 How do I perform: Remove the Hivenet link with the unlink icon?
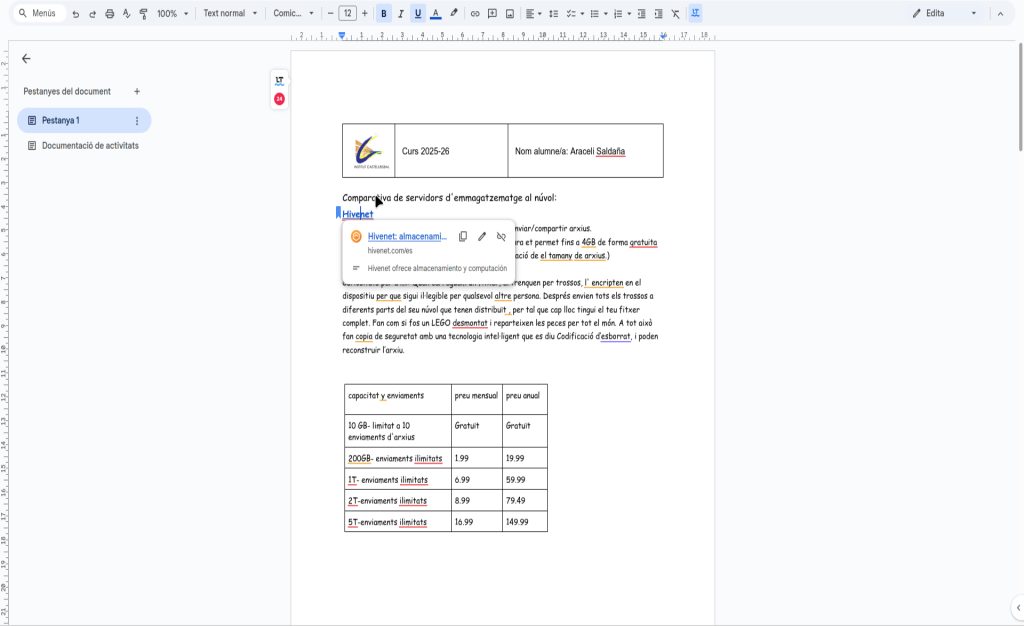coord(501,237)
